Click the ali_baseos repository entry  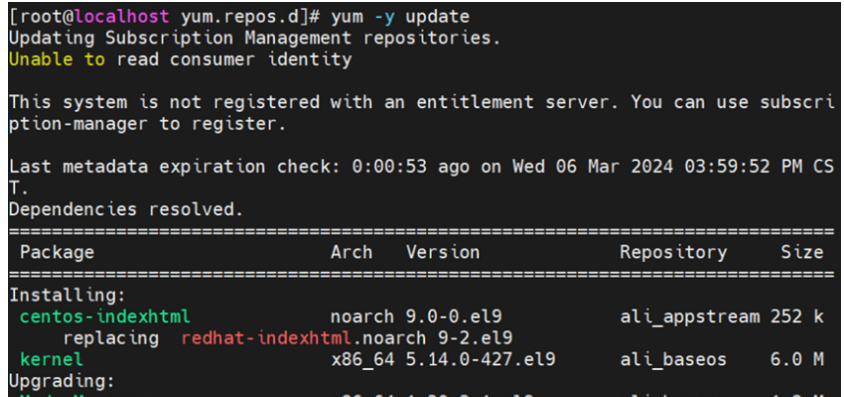pyautogui.click(x=673, y=360)
